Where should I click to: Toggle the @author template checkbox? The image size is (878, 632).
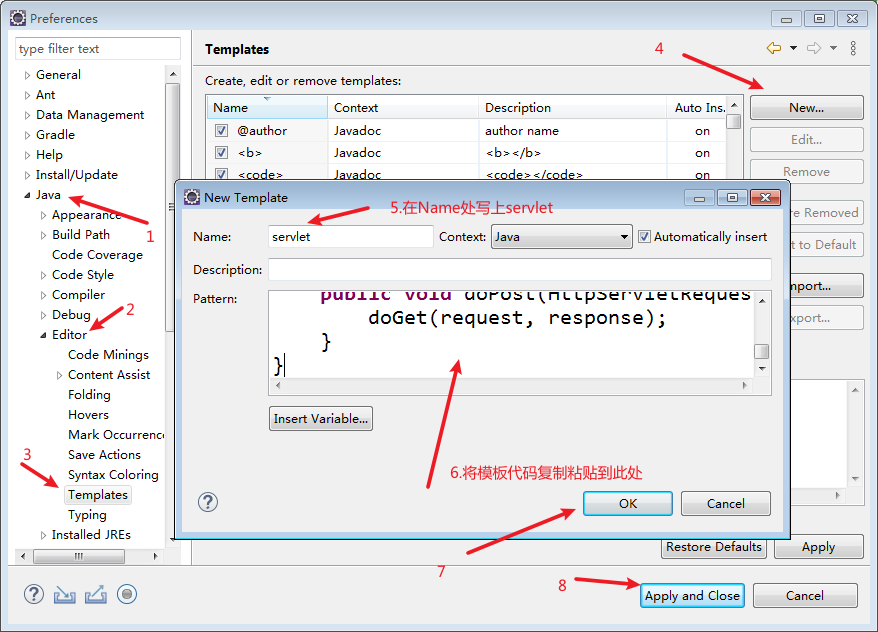pos(221,131)
